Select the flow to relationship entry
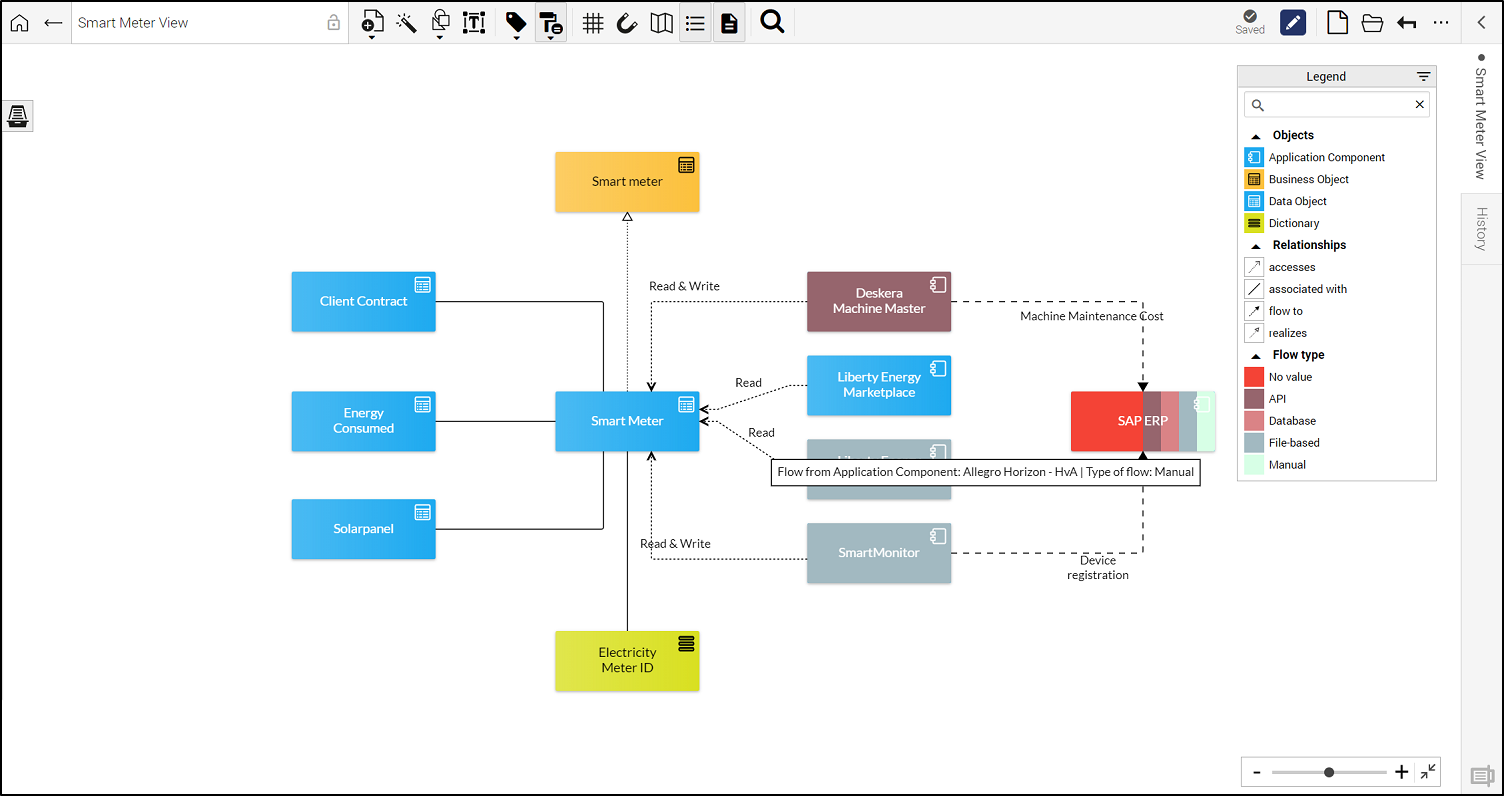This screenshot has height=796, width=1504. (x=1274, y=311)
